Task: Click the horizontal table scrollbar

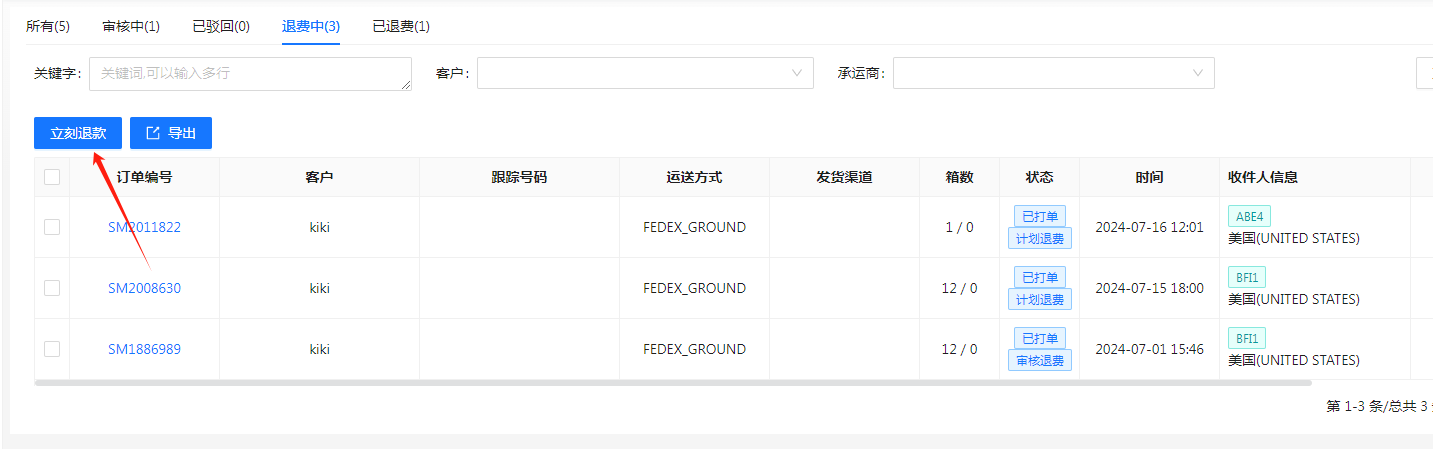Action: (x=672, y=383)
